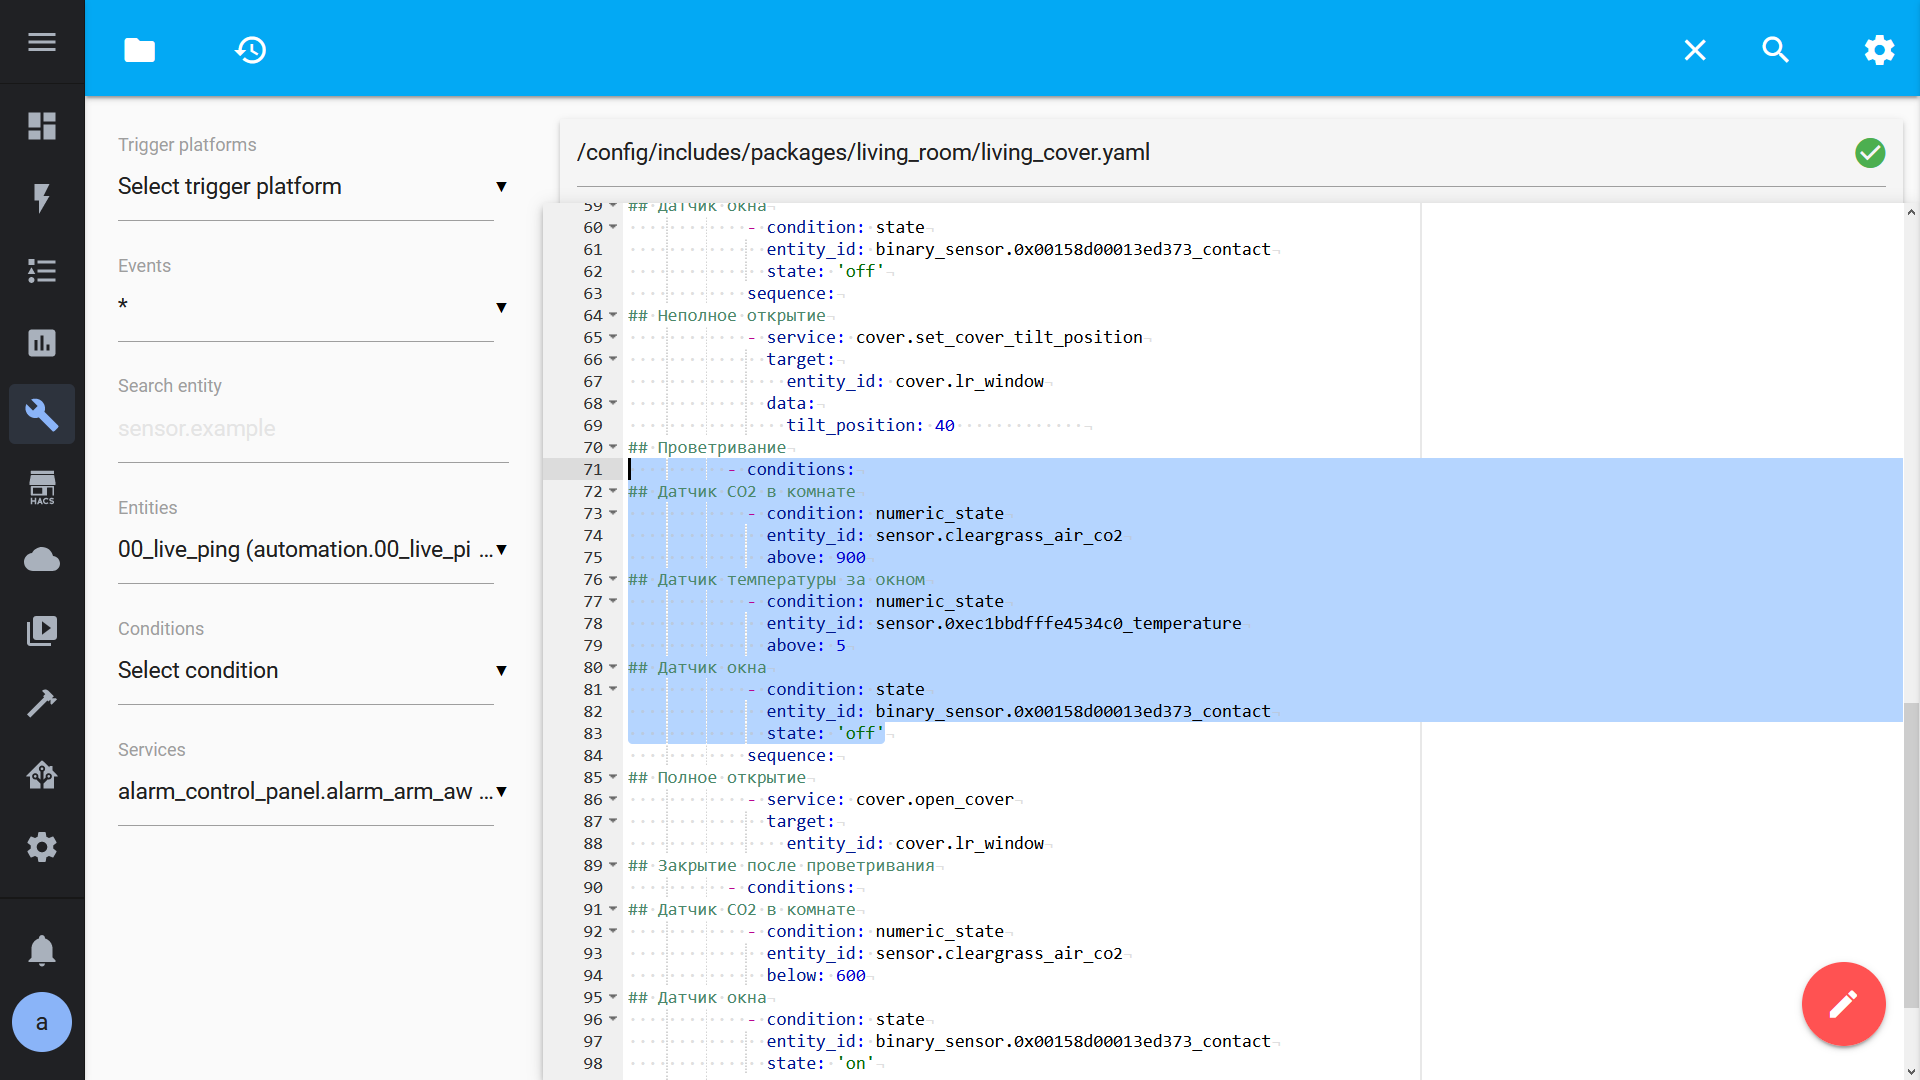Open HACS in the sidebar
This screenshot has width=1920, height=1080.
tap(42, 487)
